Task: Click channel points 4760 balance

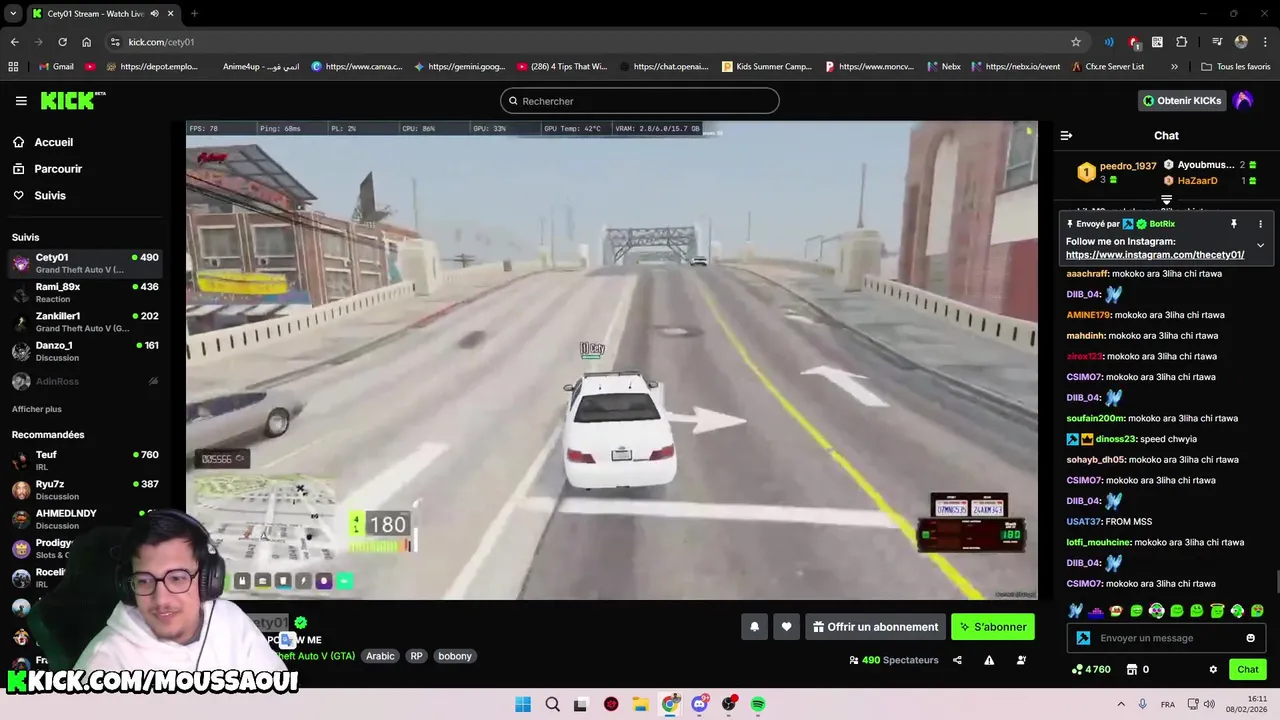Action: tap(1091, 670)
